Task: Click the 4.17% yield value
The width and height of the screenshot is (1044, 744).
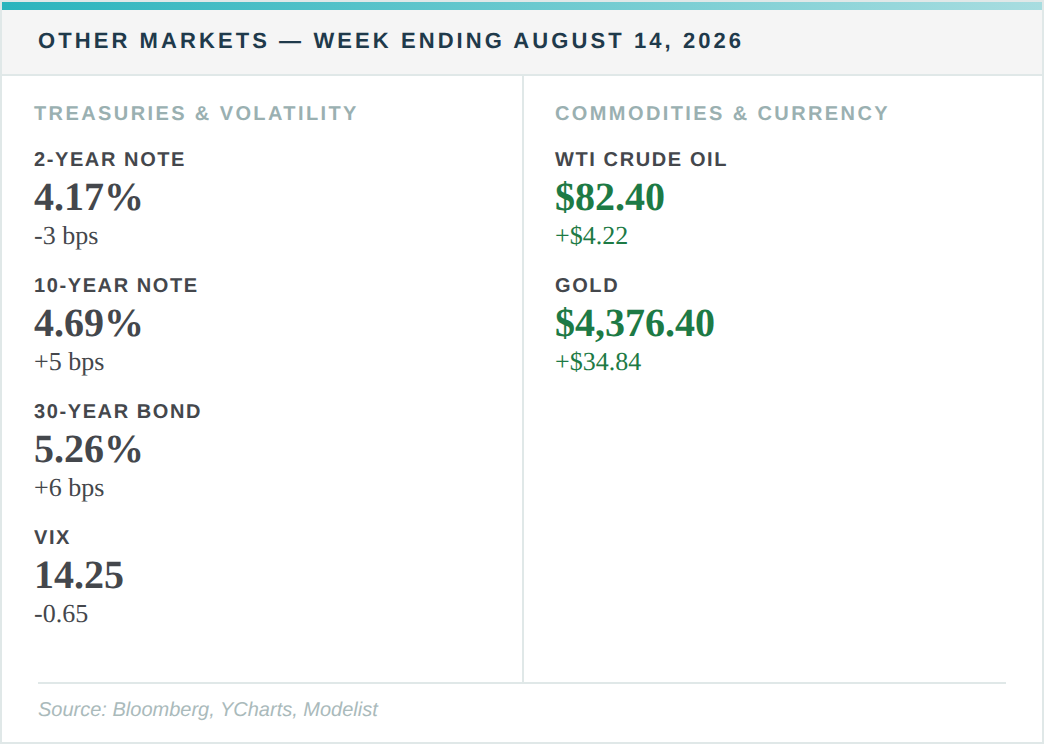Action: point(88,198)
